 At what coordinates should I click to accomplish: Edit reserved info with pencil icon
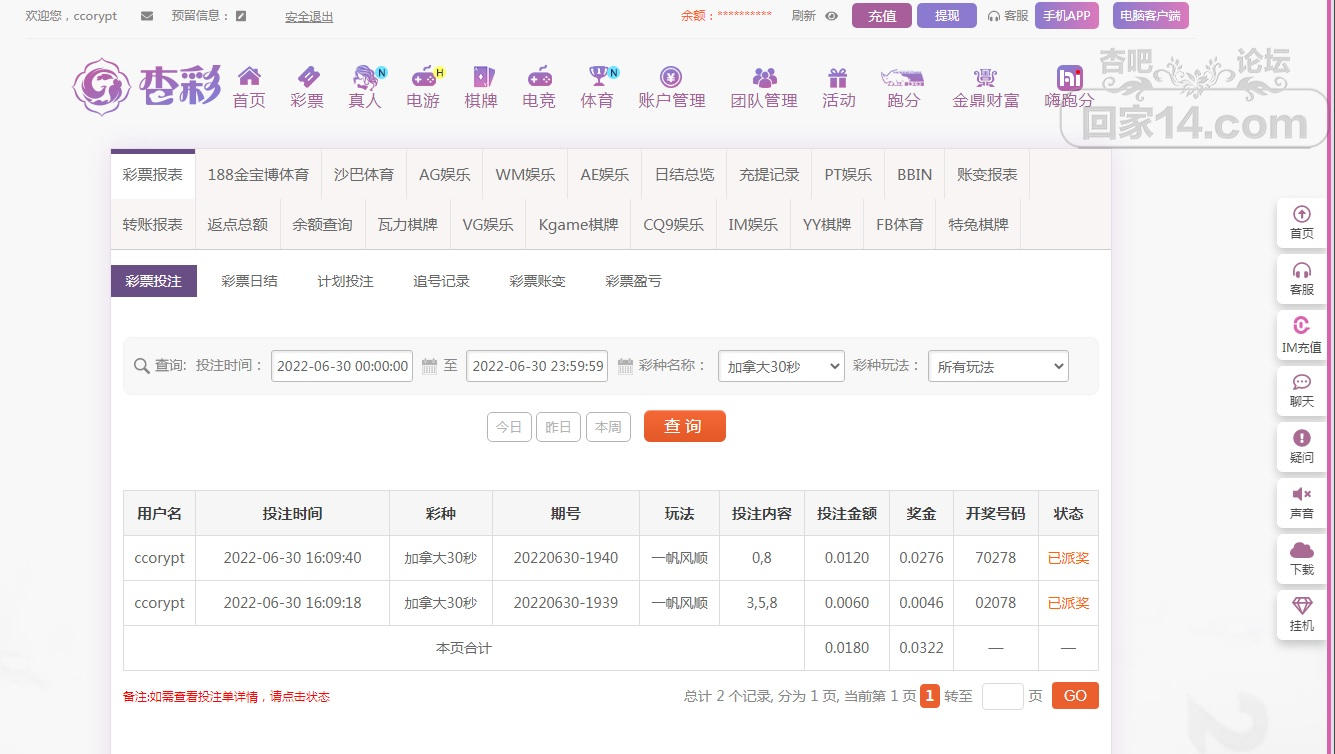point(241,16)
